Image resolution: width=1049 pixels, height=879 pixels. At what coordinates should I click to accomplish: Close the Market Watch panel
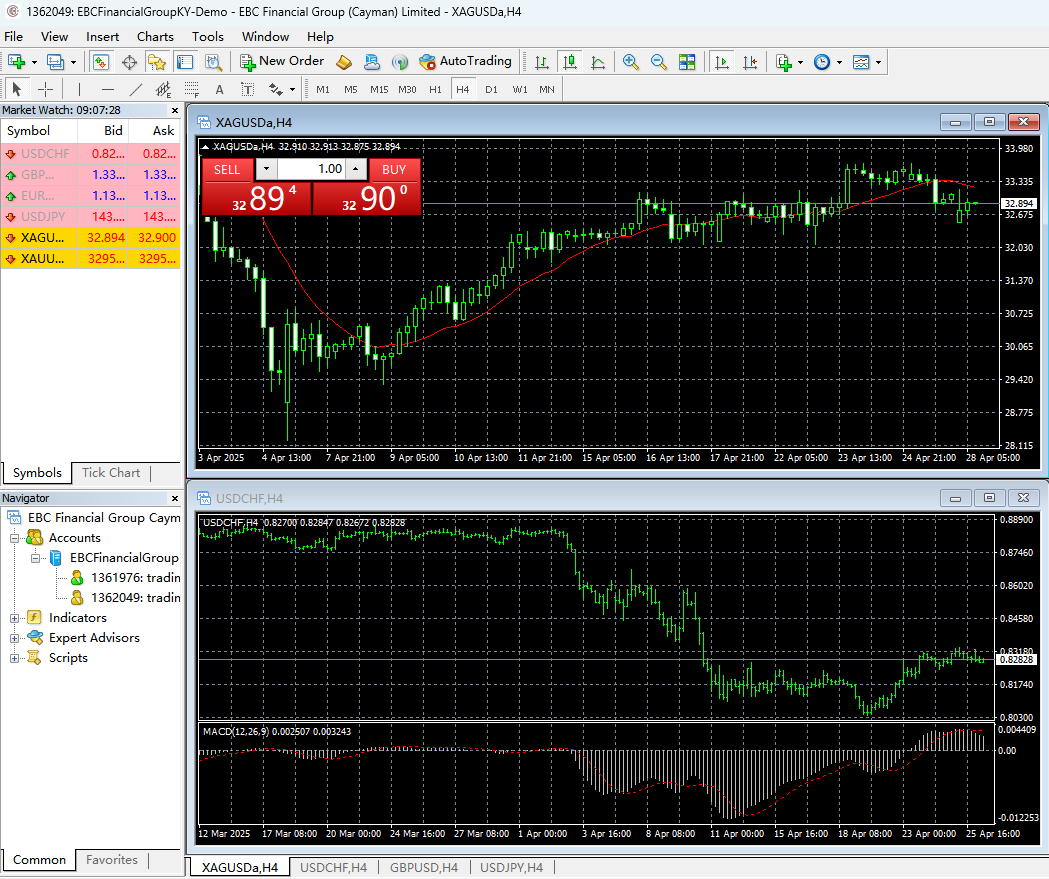pyautogui.click(x=175, y=110)
